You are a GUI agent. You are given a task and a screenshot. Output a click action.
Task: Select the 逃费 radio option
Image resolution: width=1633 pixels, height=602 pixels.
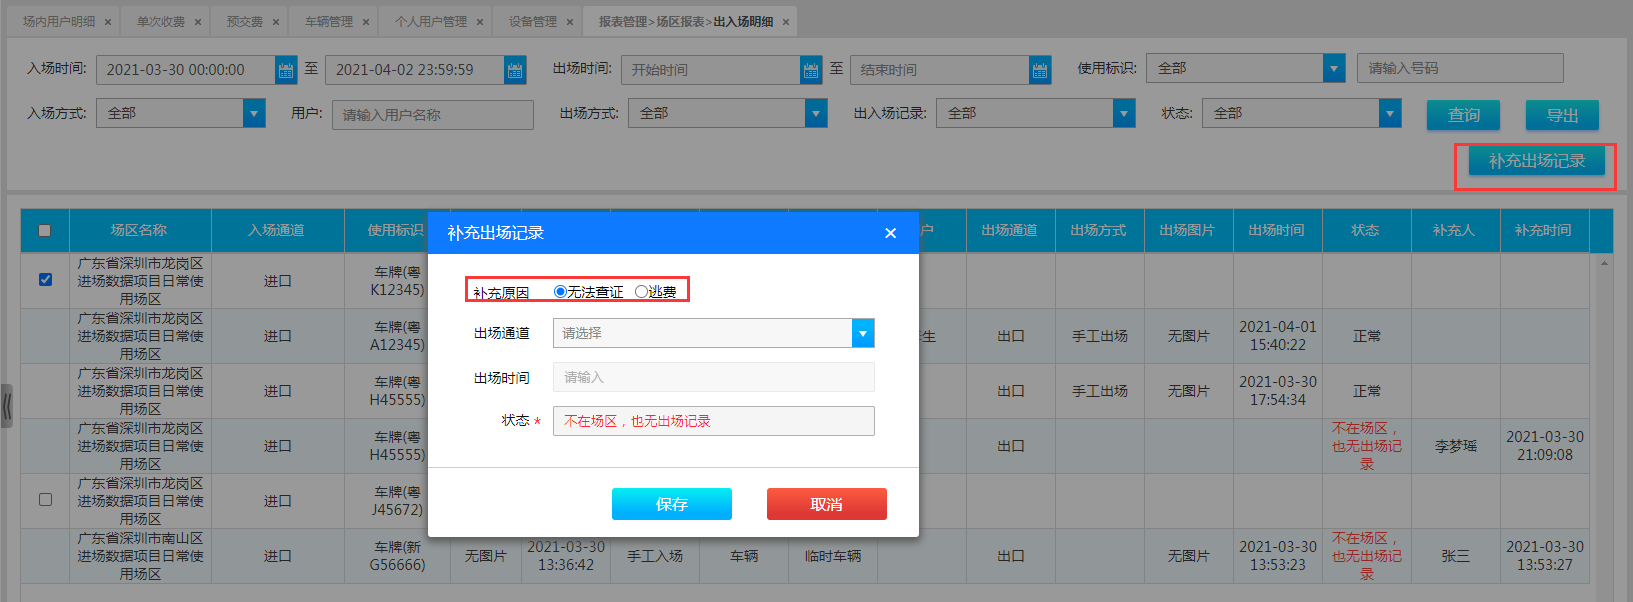641,292
